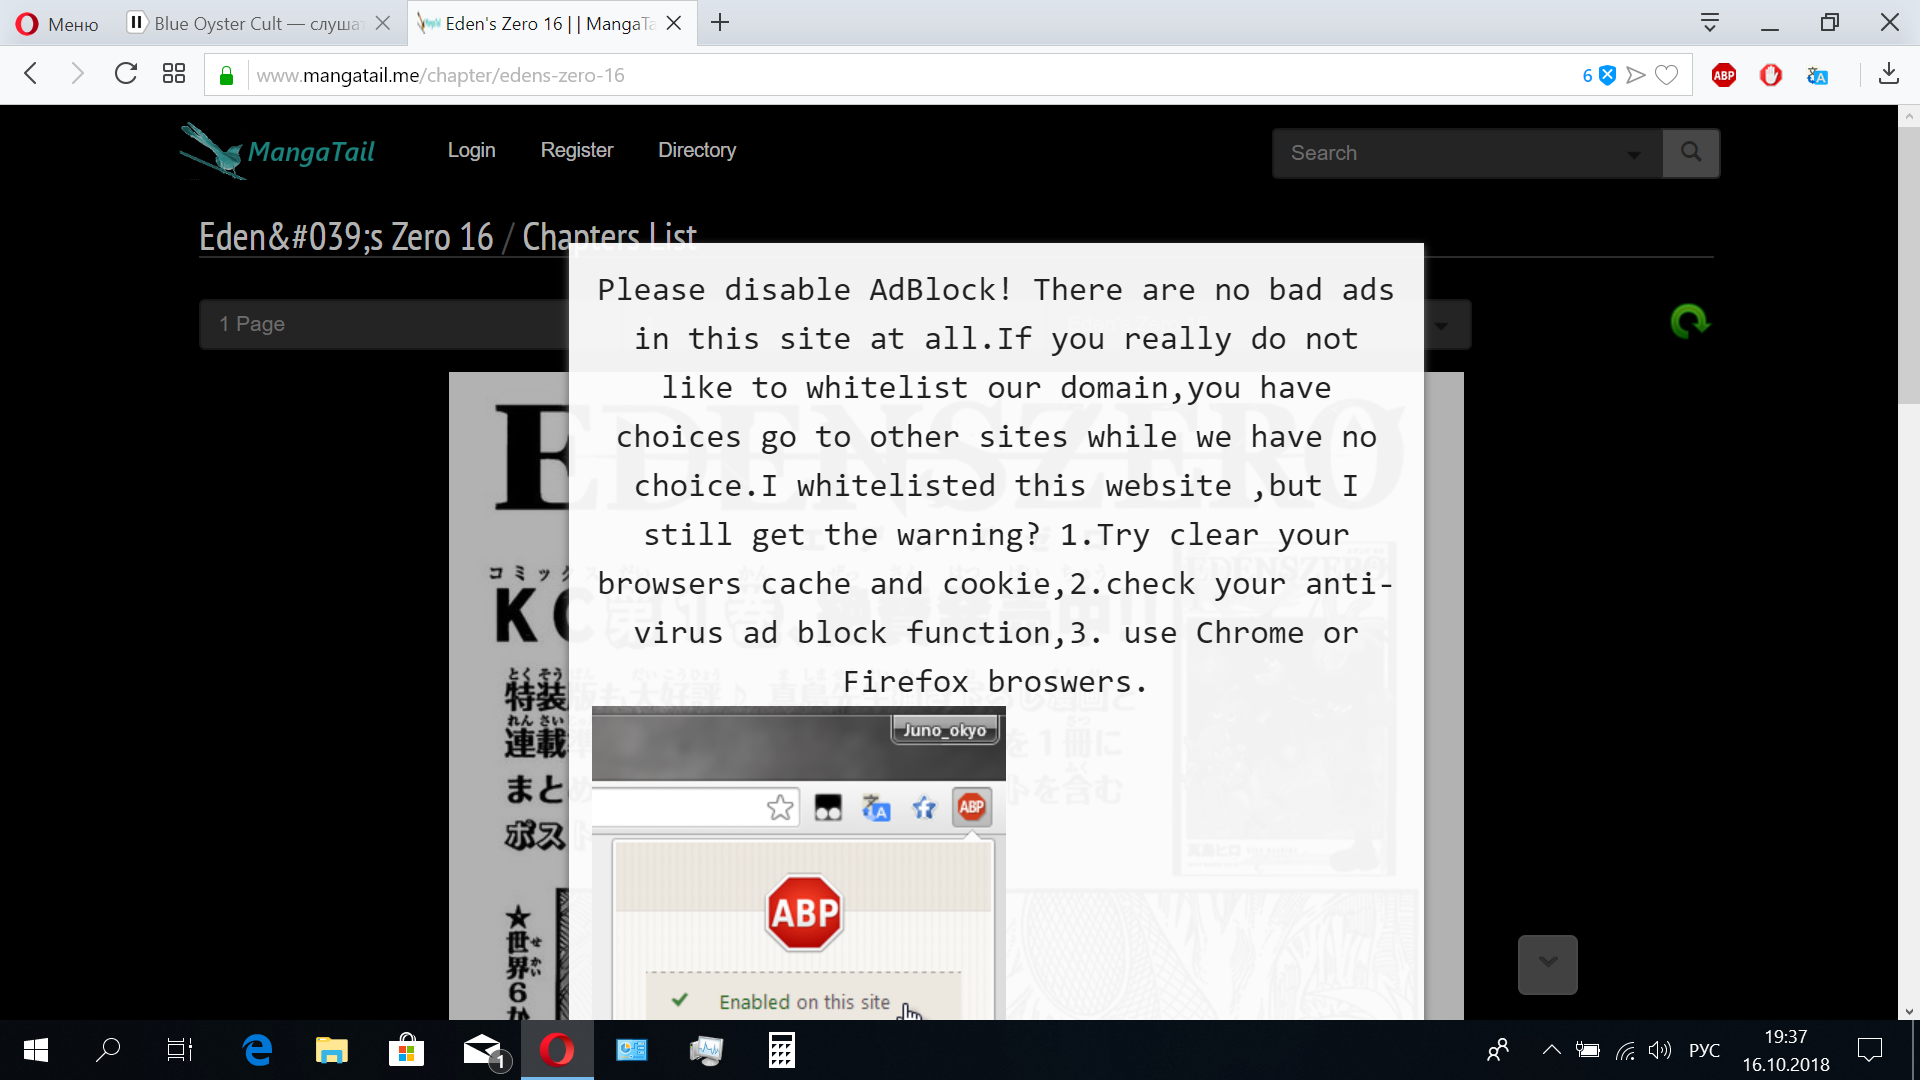Open Windows taskbar search
1920x1080 pixels.
pyautogui.click(x=108, y=1050)
